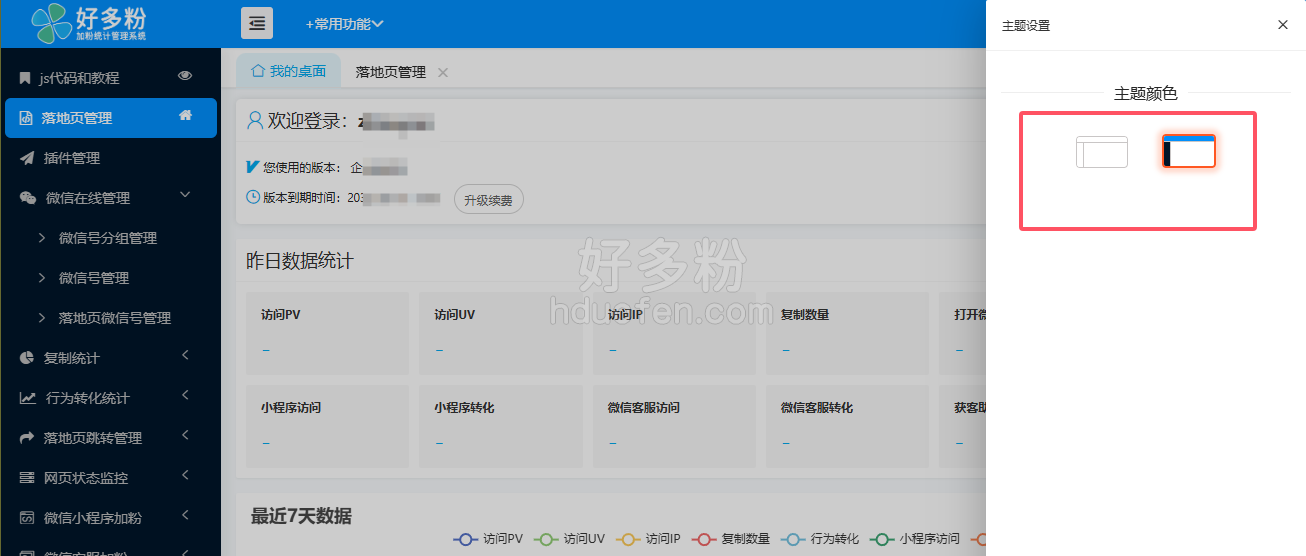Click the 好多粉 logo in header
This screenshot has width=1306, height=556.
point(90,23)
